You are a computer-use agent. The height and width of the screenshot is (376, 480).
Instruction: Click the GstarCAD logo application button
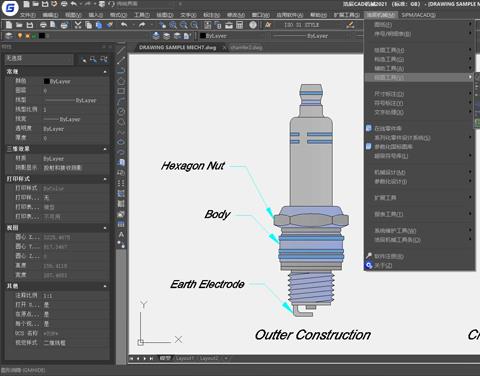(10, 8)
